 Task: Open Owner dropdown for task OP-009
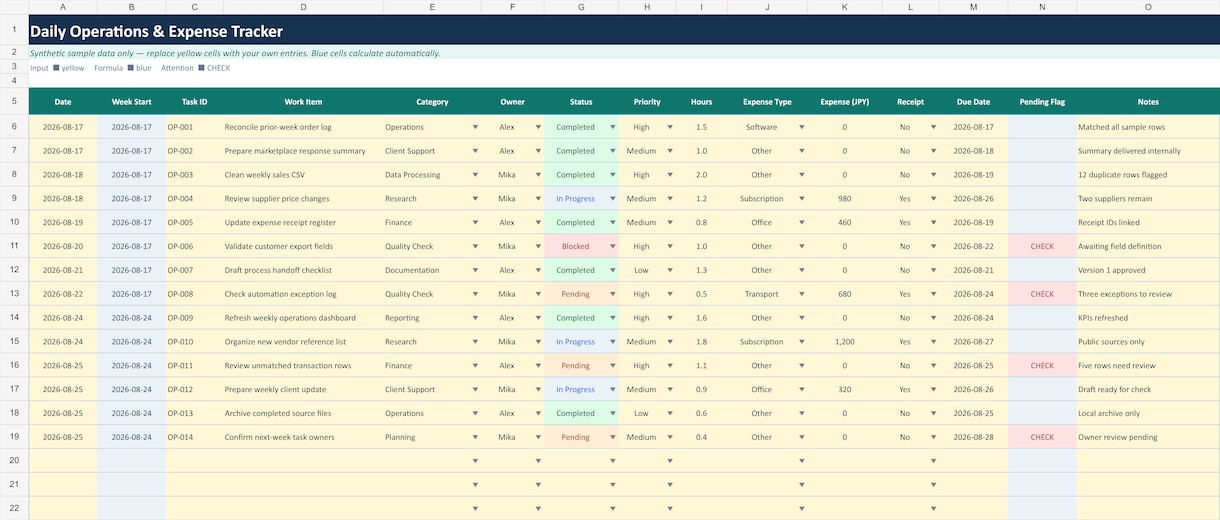point(539,318)
